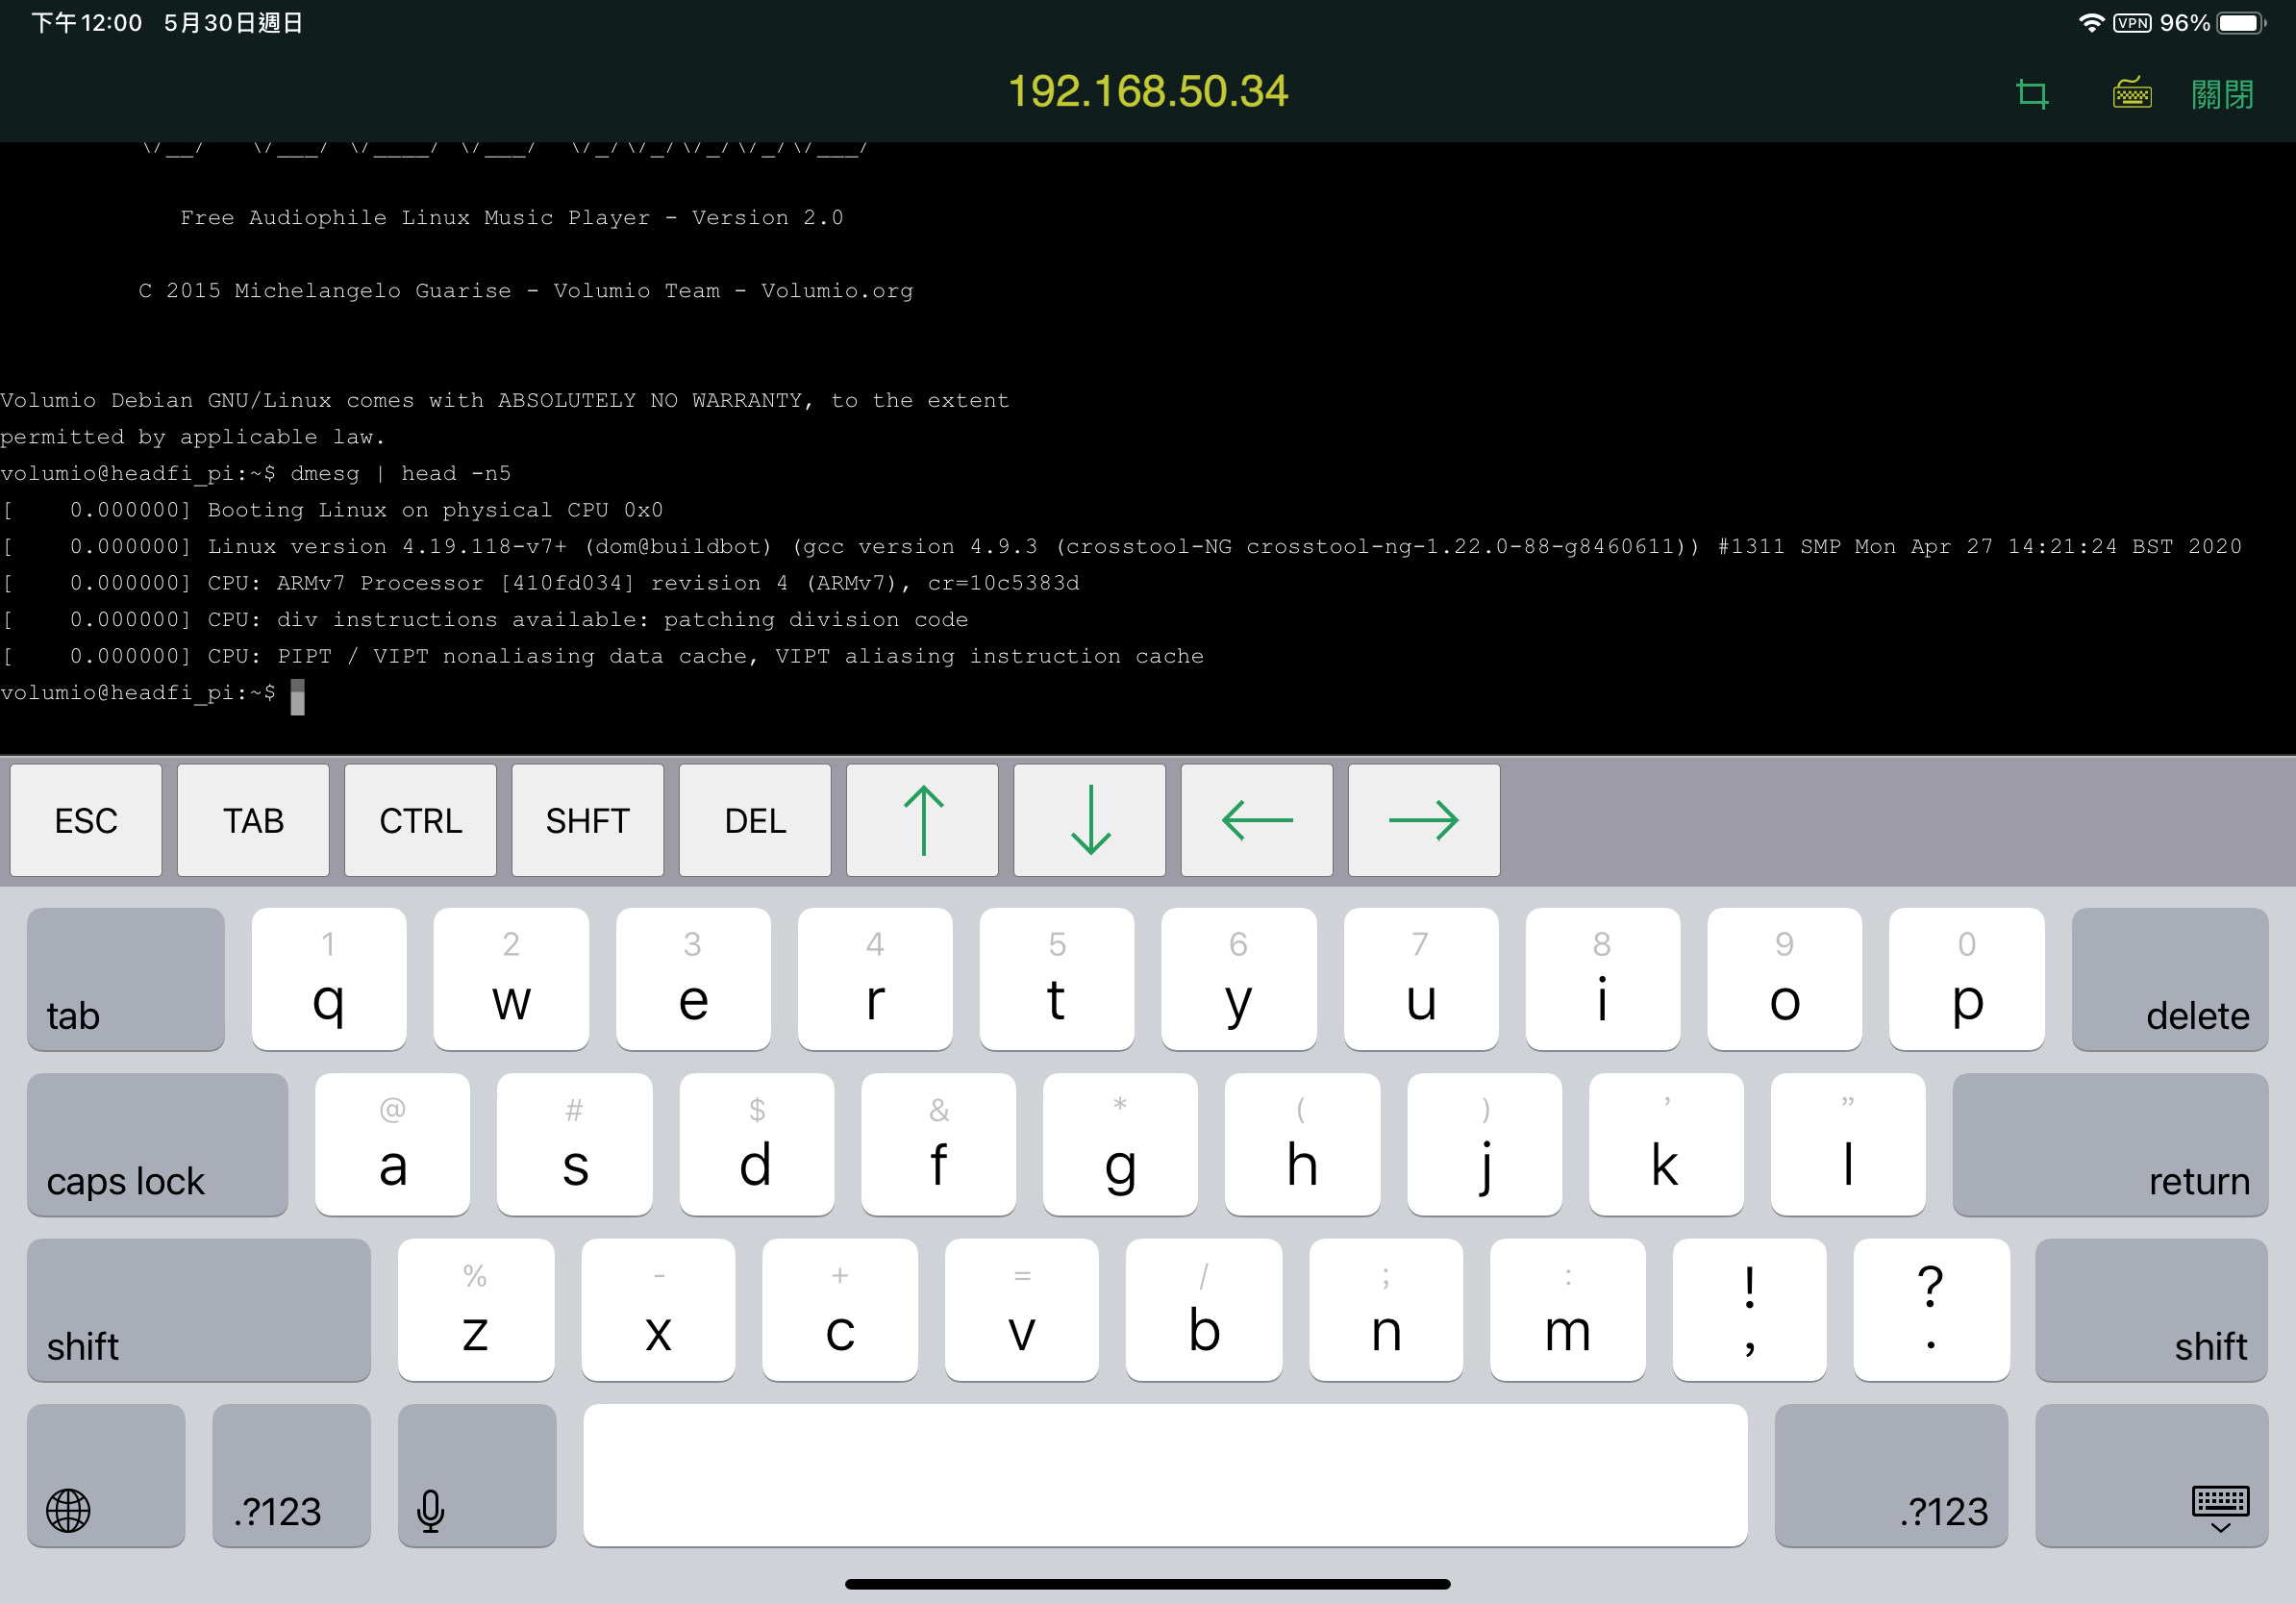This screenshot has height=1604, width=2296.
Task: Tap the m key
Action: tap(1568, 1309)
